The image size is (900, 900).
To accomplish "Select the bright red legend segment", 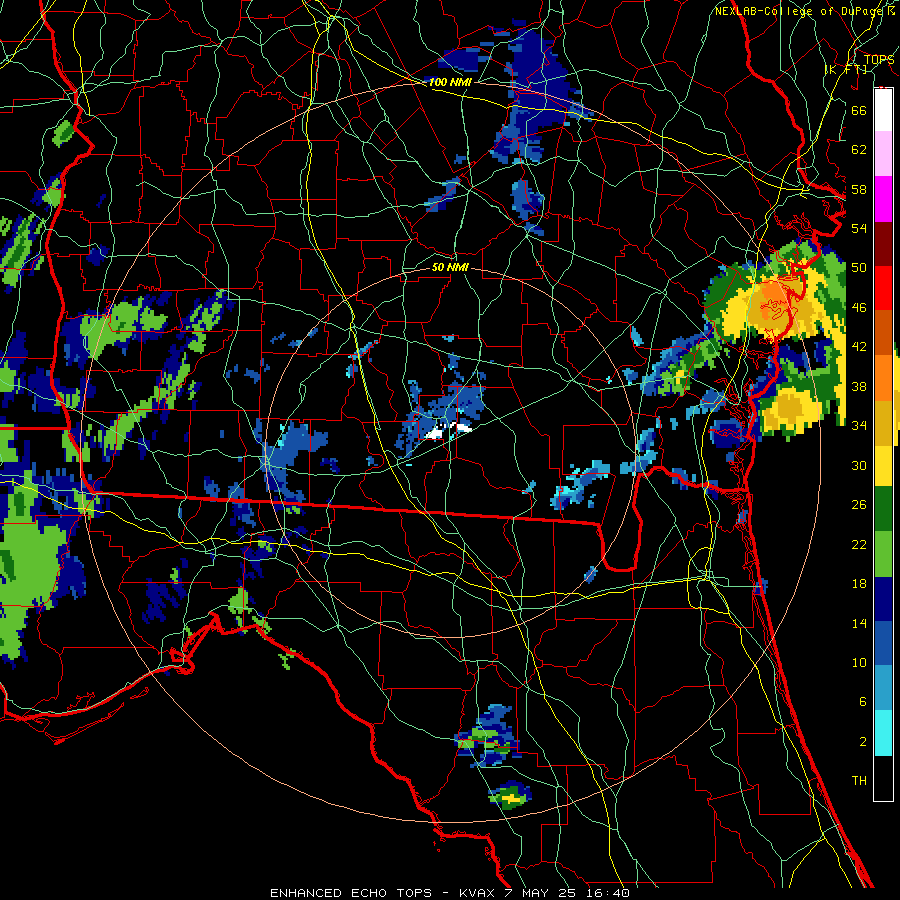I will (883, 288).
